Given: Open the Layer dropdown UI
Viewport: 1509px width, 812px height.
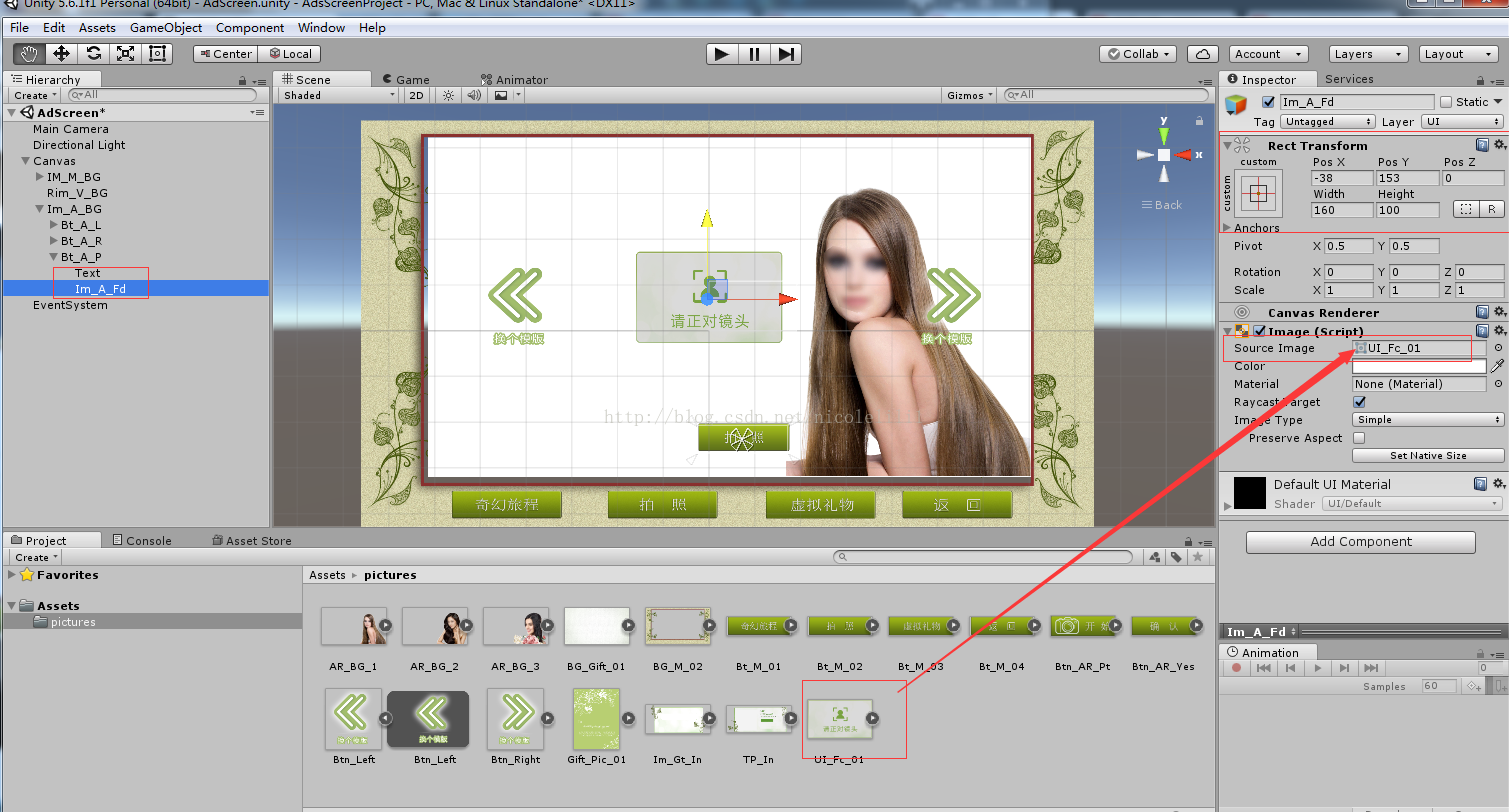Looking at the screenshot, I should point(1463,122).
